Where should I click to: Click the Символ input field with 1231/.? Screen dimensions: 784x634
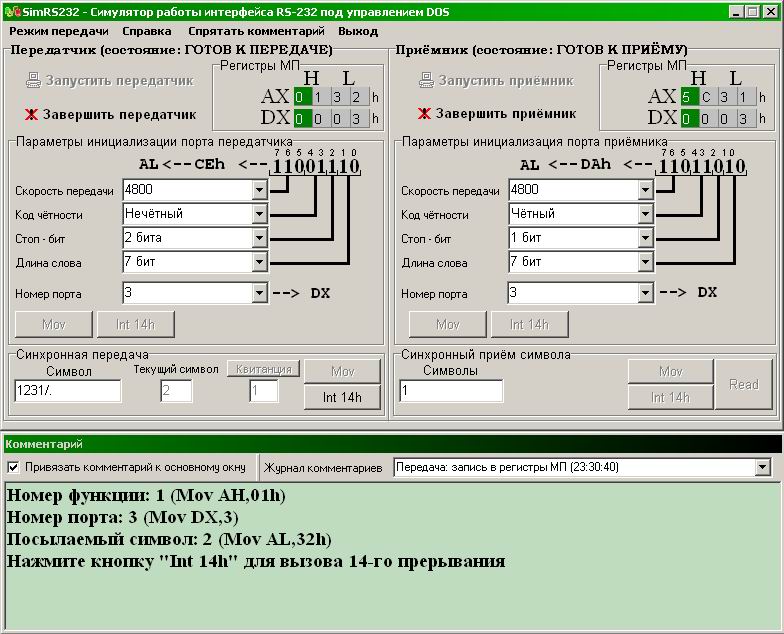pos(67,392)
